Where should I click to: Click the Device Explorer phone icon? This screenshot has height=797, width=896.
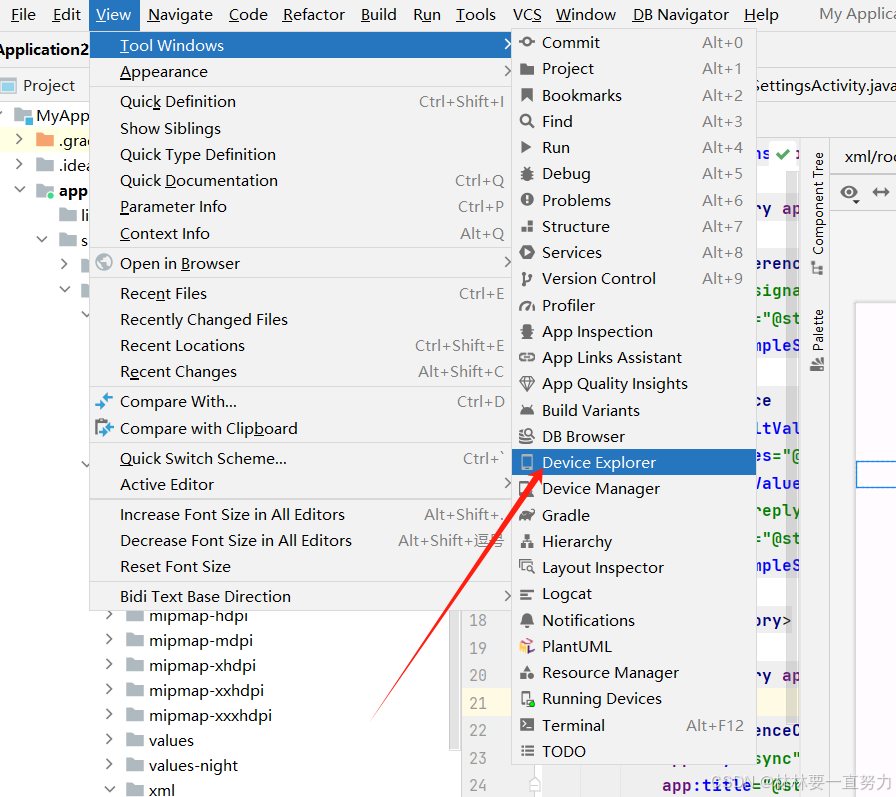(527, 462)
